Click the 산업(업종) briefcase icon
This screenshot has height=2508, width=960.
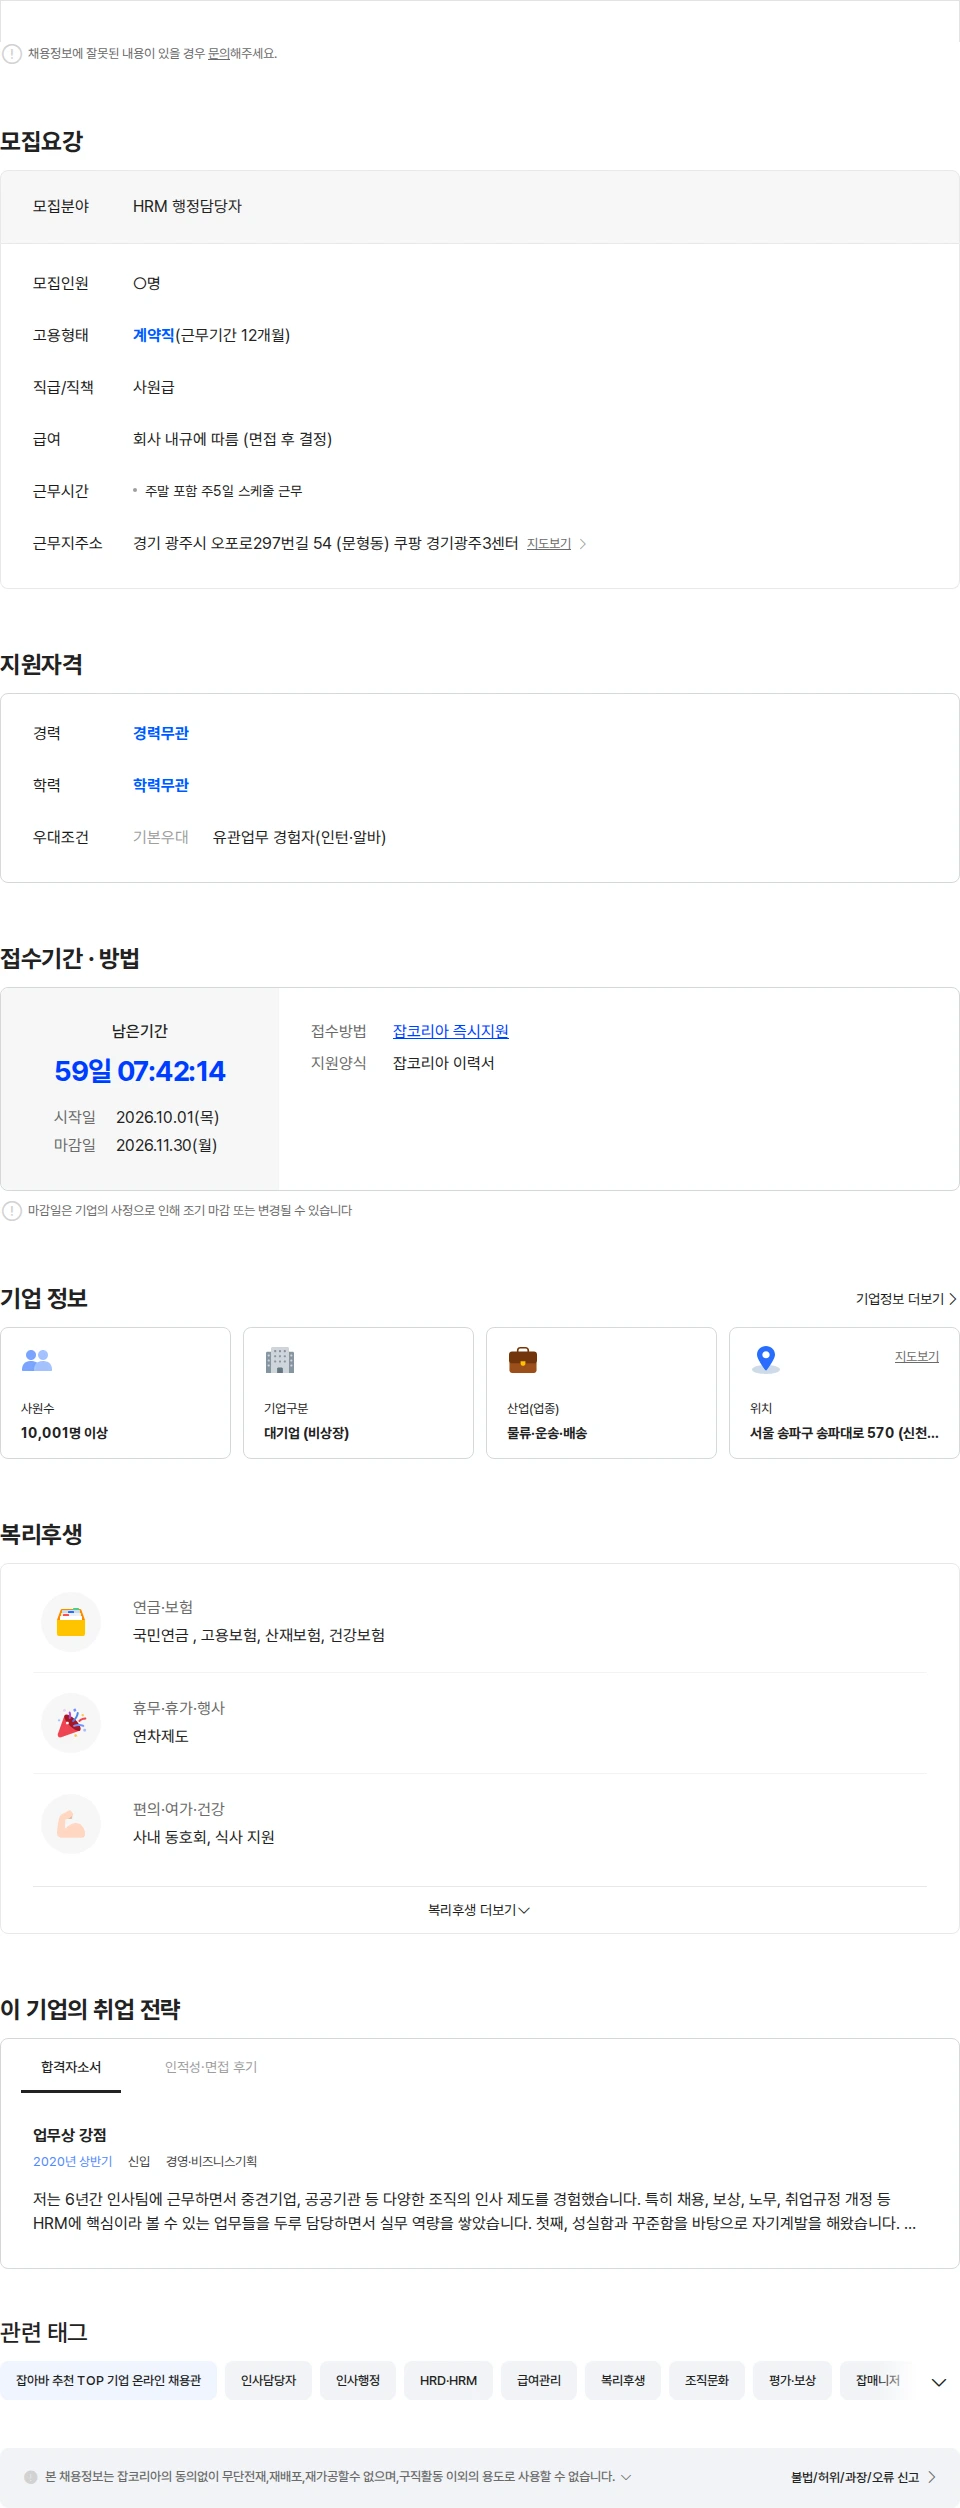(x=523, y=1360)
